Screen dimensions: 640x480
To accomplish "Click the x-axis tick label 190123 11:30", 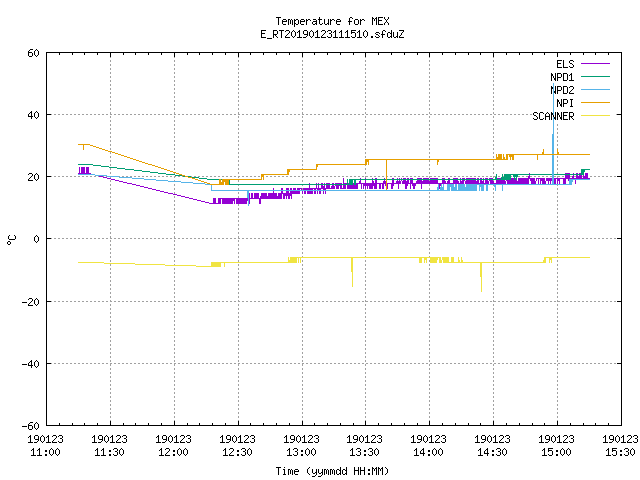I will click(109, 446).
